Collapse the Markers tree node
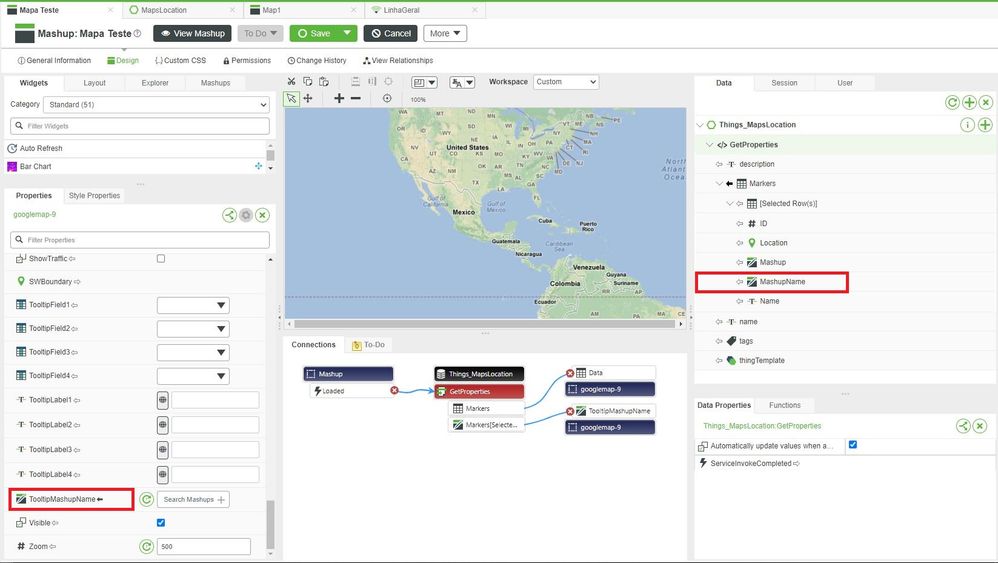This screenshot has width=998, height=563. click(x=719, y=184)
